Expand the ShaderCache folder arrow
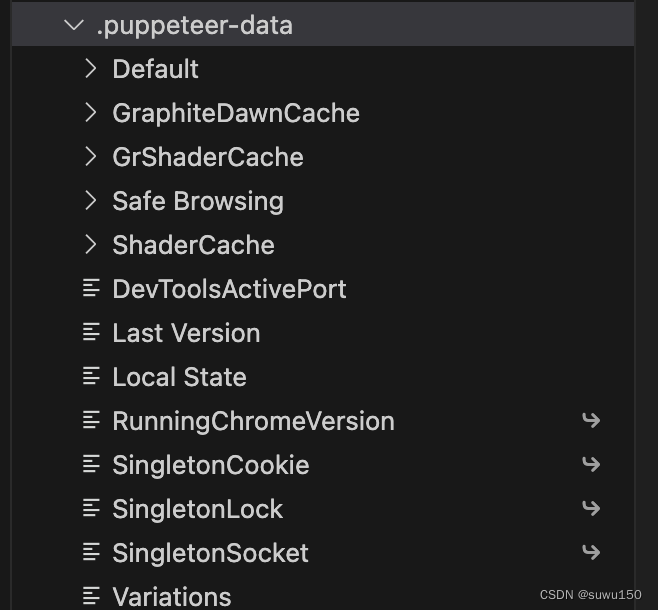Image resolution: width=658 pixels, height=610 pixels. pos(91,245)
